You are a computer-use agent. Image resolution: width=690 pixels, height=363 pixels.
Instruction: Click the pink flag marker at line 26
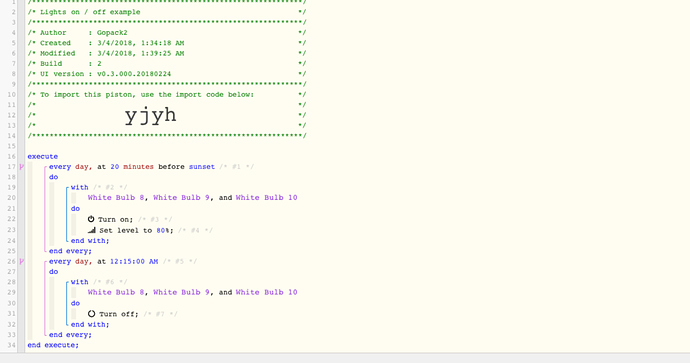pos(22,261)
